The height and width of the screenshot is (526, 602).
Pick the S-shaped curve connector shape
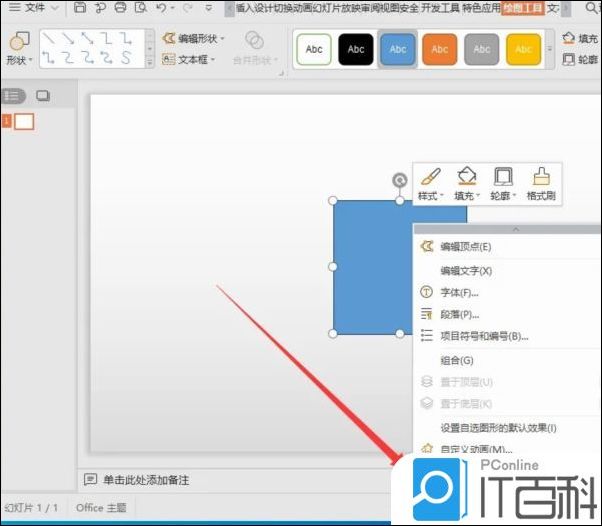pyautogui.click(x=126, y=58)
